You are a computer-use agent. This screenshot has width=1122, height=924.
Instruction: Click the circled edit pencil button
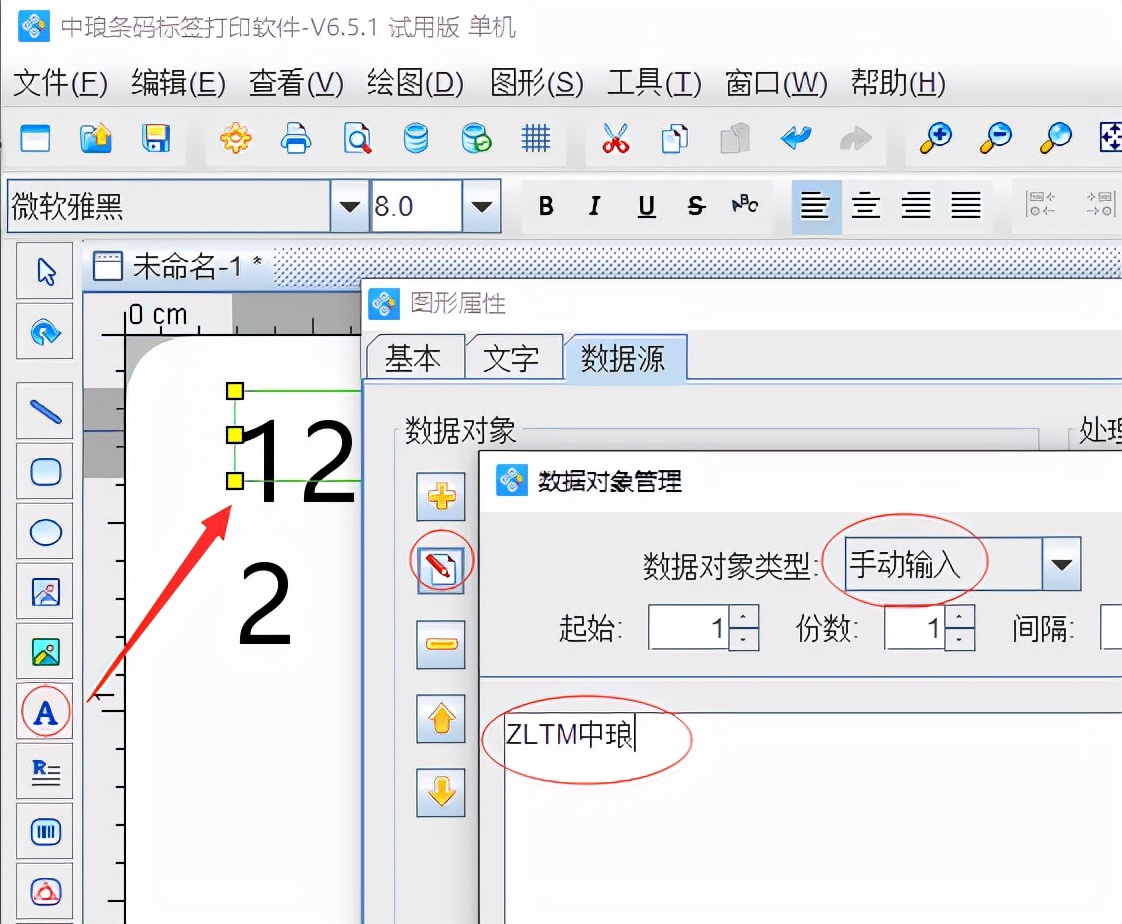440,562
